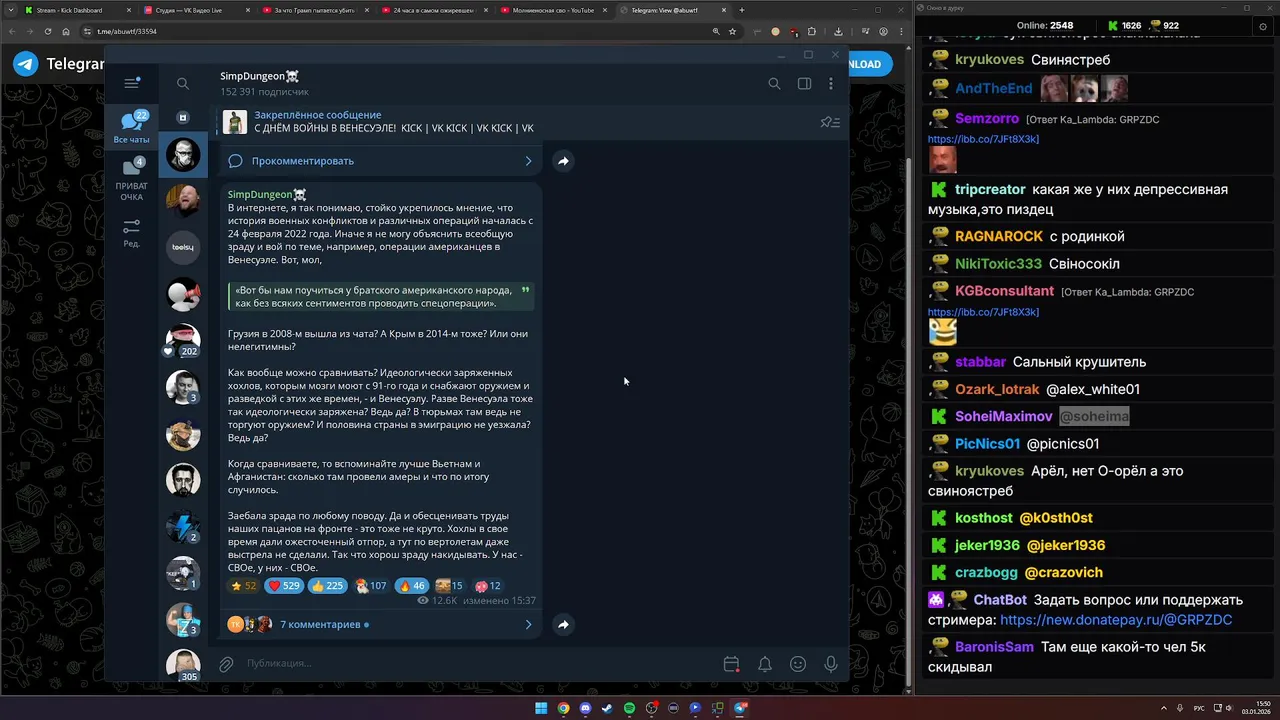
Task: Open the browser downloads icon
Action: tap(838, 31)
